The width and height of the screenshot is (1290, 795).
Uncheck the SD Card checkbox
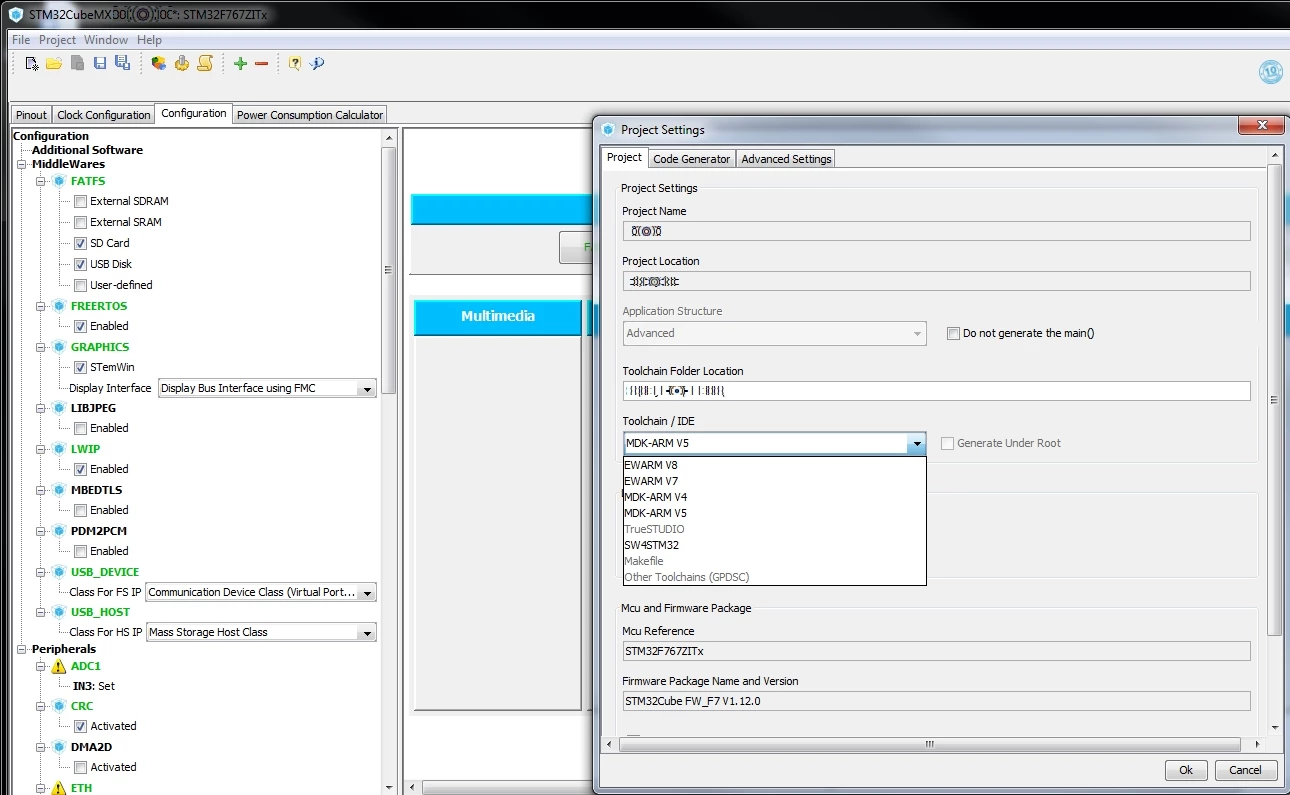81,243
